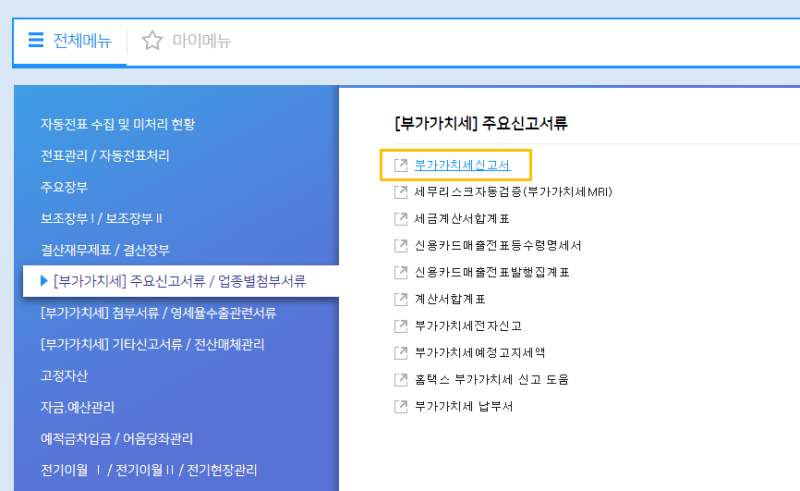Open the 계산서합계표 link
Viewport: 800px width, 491px height.
point(450,299)
